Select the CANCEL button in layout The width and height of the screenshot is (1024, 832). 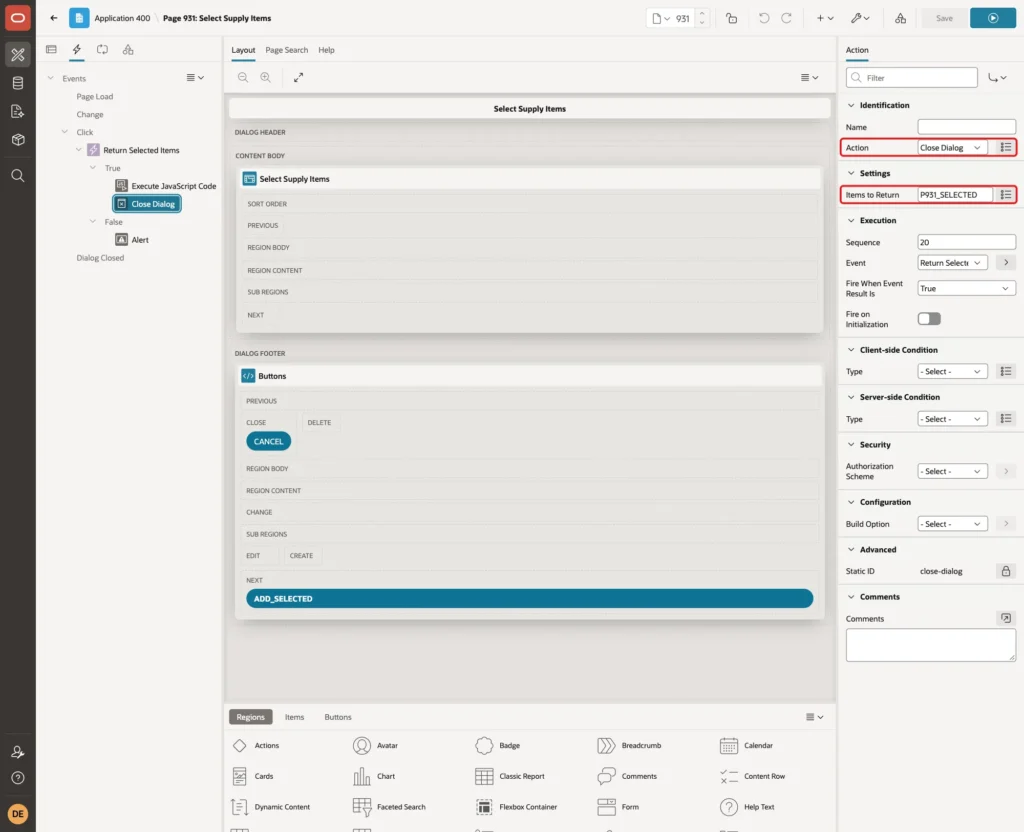click(x=268, y=441)
